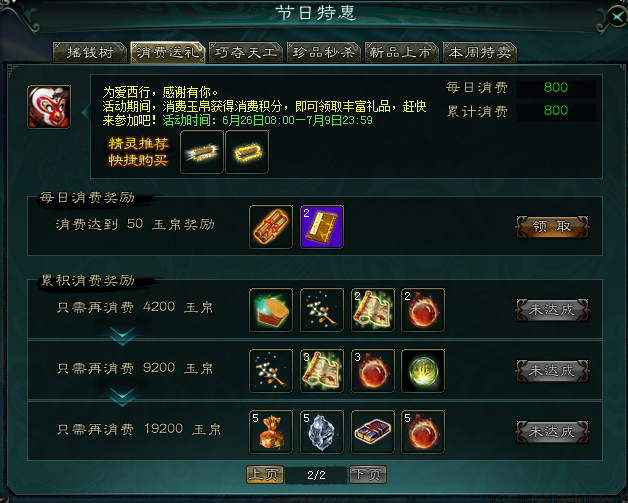Image resolution: width=628 pixels, height=503 pixels.
Task: Open the 巧夺天工 tab
Action: coord(246,52)
